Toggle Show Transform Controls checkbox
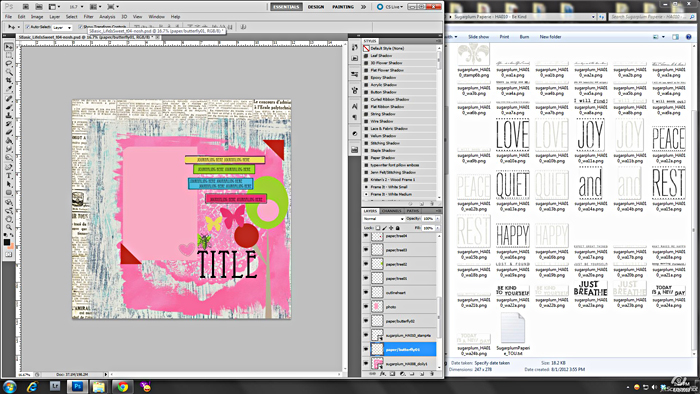Screen dimensions: 700x394 point(80,27)
